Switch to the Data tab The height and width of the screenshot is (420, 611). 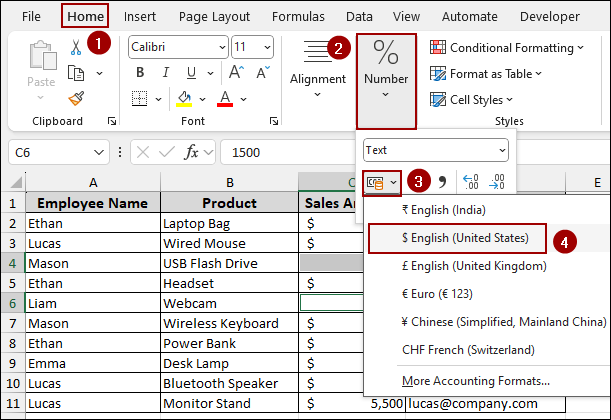click(359, 16)
